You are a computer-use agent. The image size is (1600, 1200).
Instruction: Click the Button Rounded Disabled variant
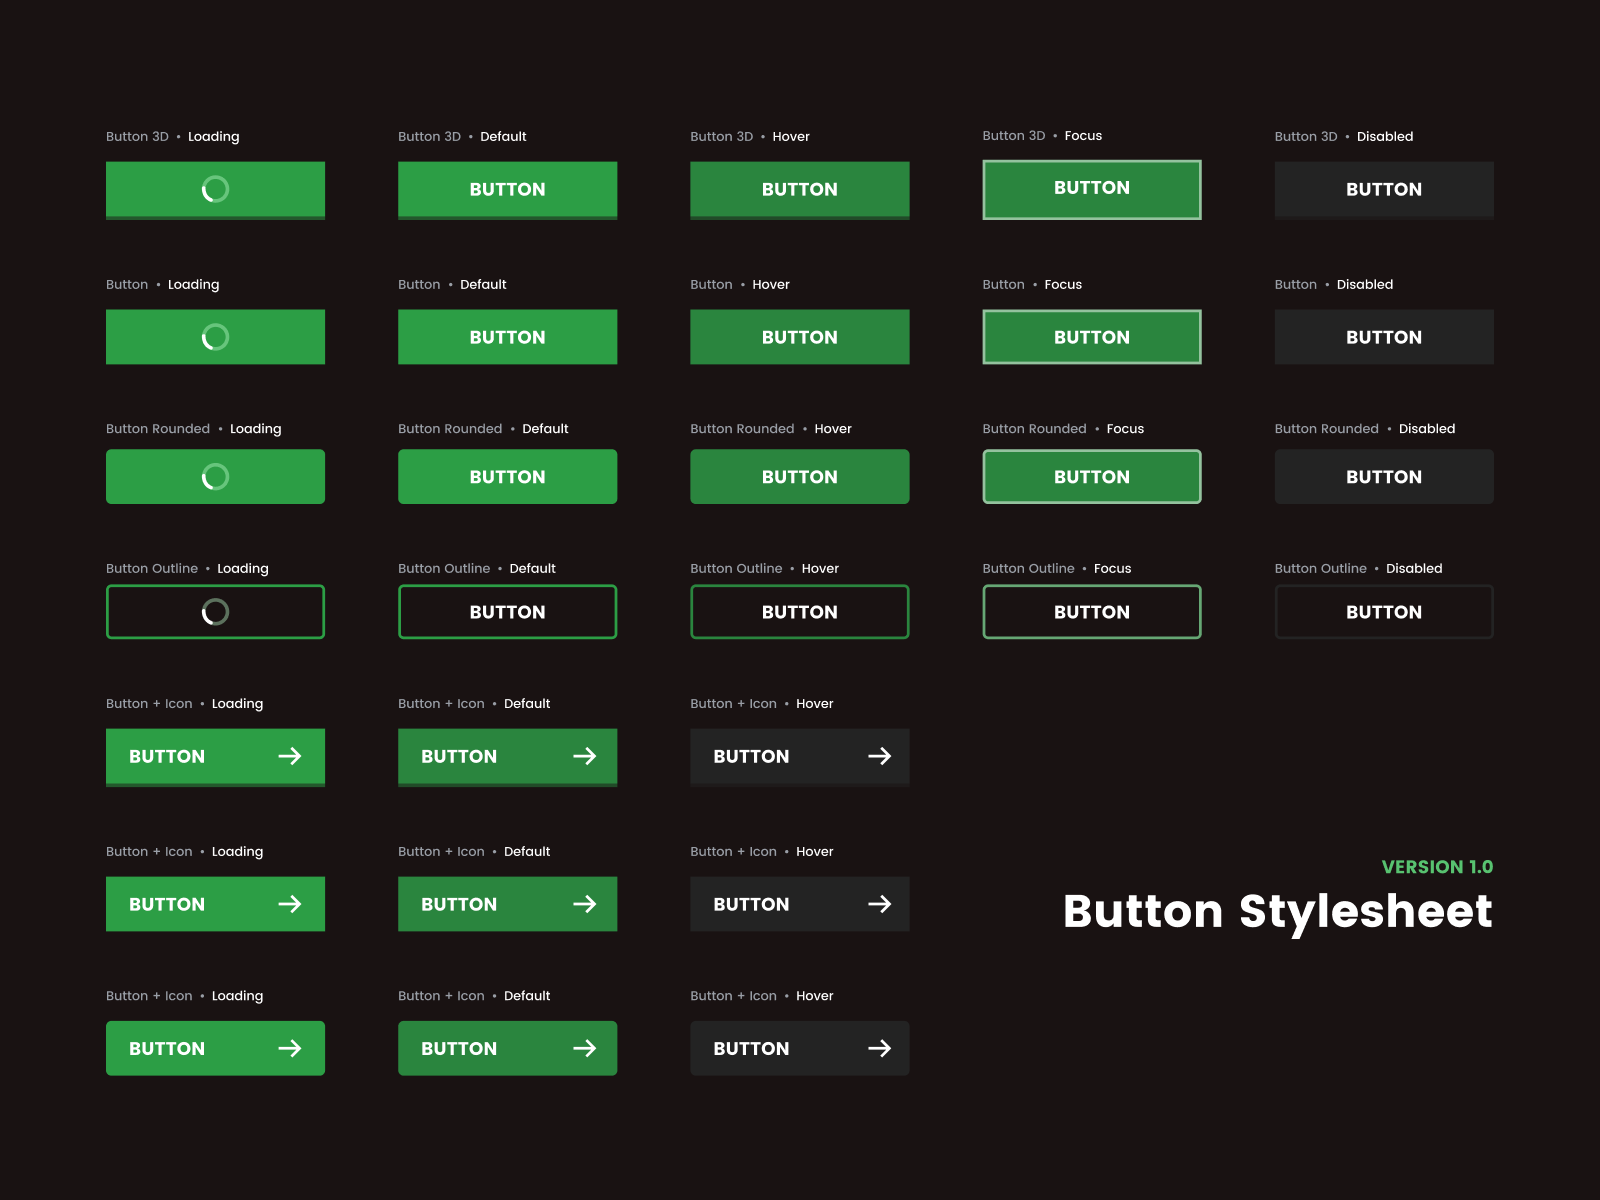[1383, 476]
